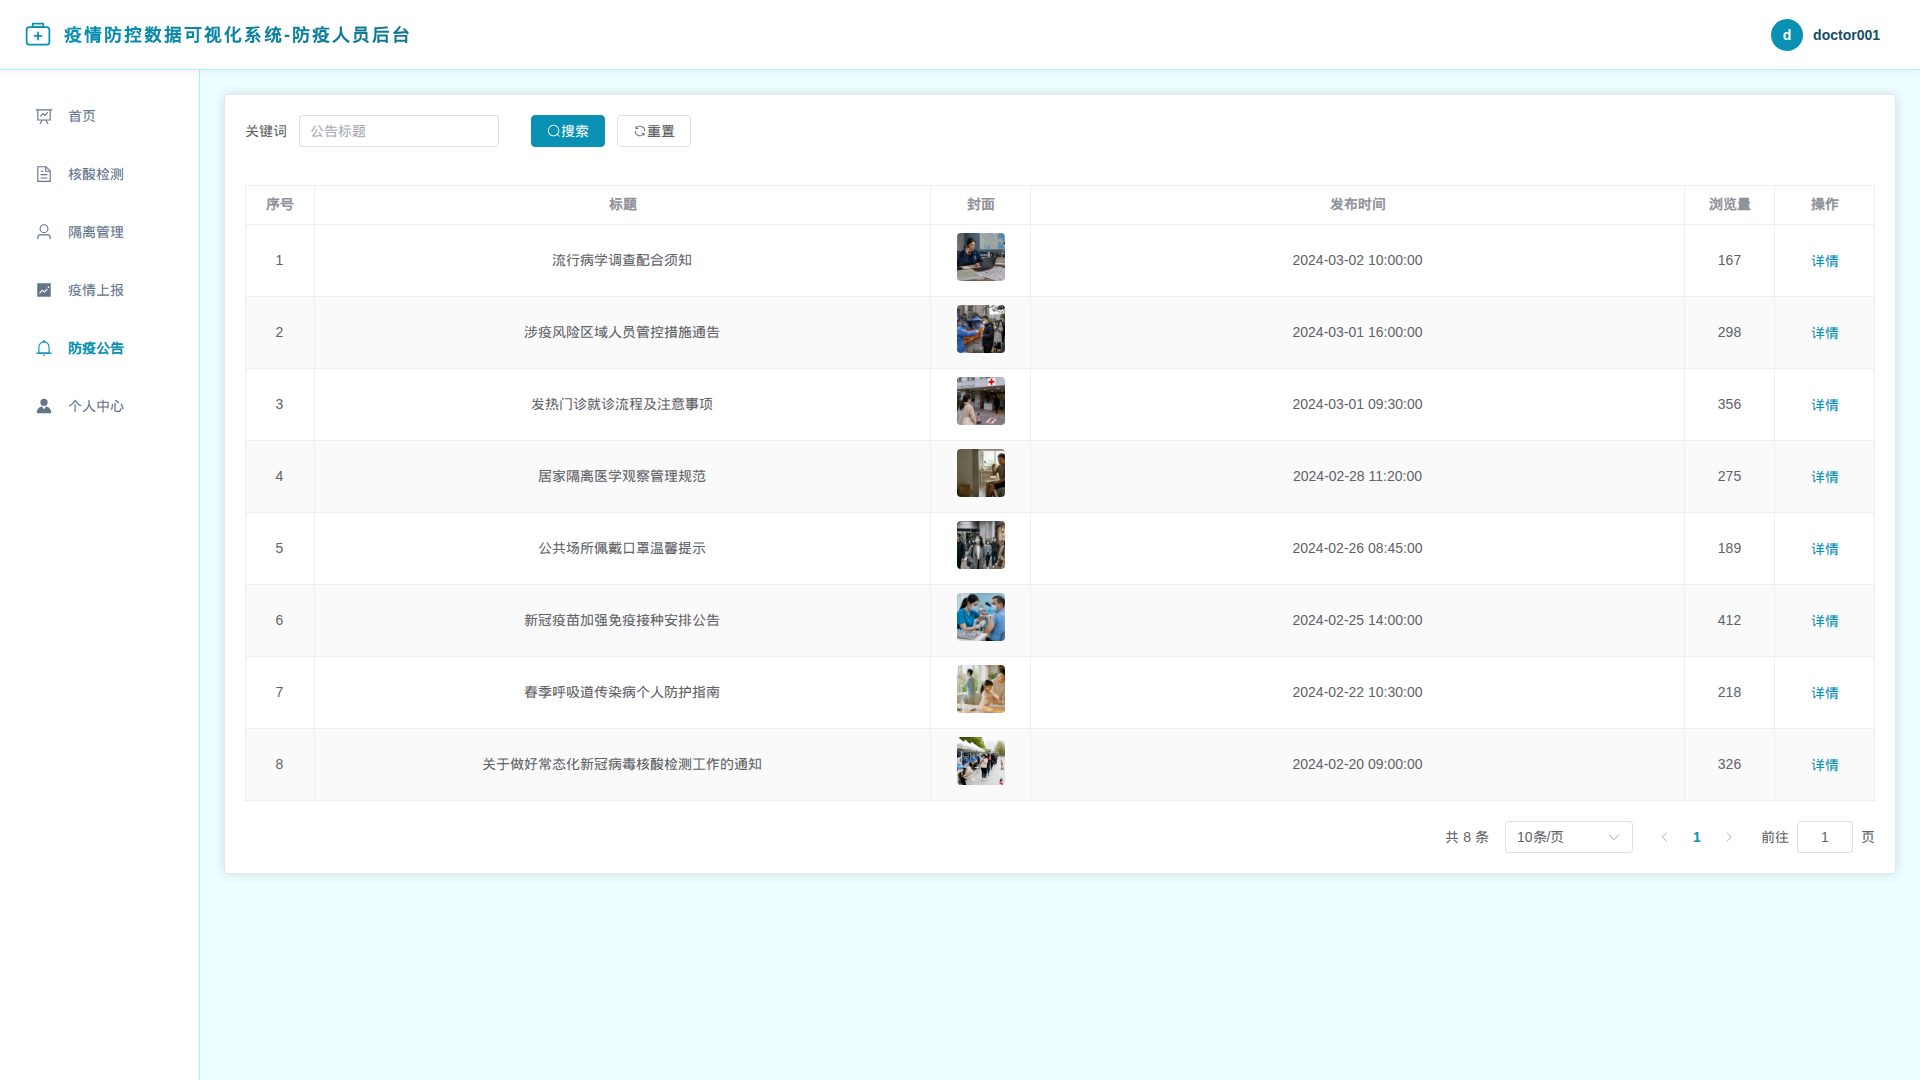Viewport: 1920px width, 1080px height.
Task: Click the system title 疫情防控数据可视化系统-防疫人员后台
Action: click(x=237, y=35)
